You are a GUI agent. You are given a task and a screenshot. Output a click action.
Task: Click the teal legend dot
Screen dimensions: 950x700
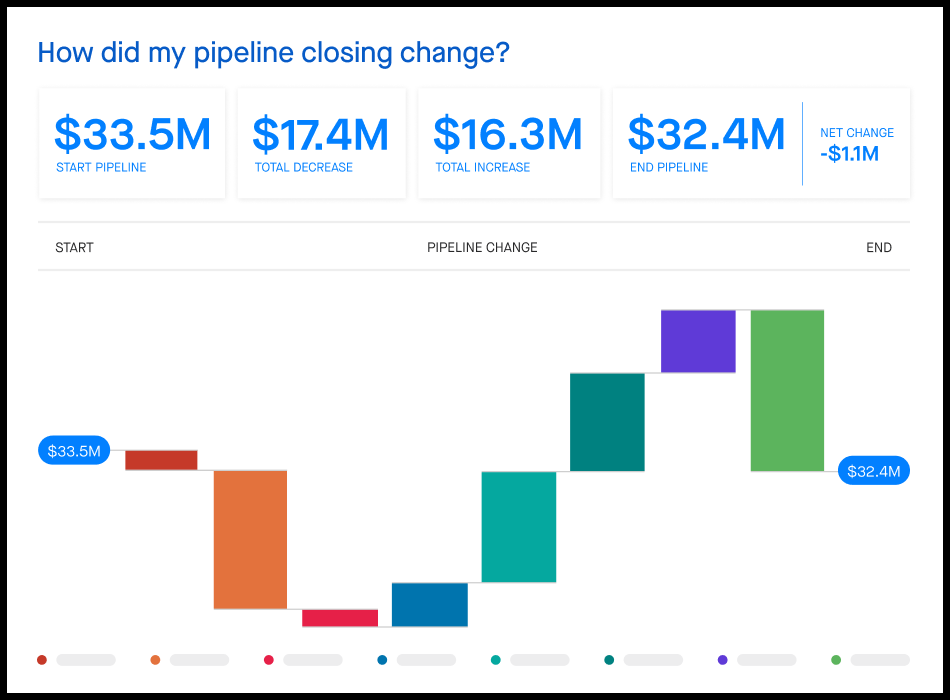[x=496, y=660]
